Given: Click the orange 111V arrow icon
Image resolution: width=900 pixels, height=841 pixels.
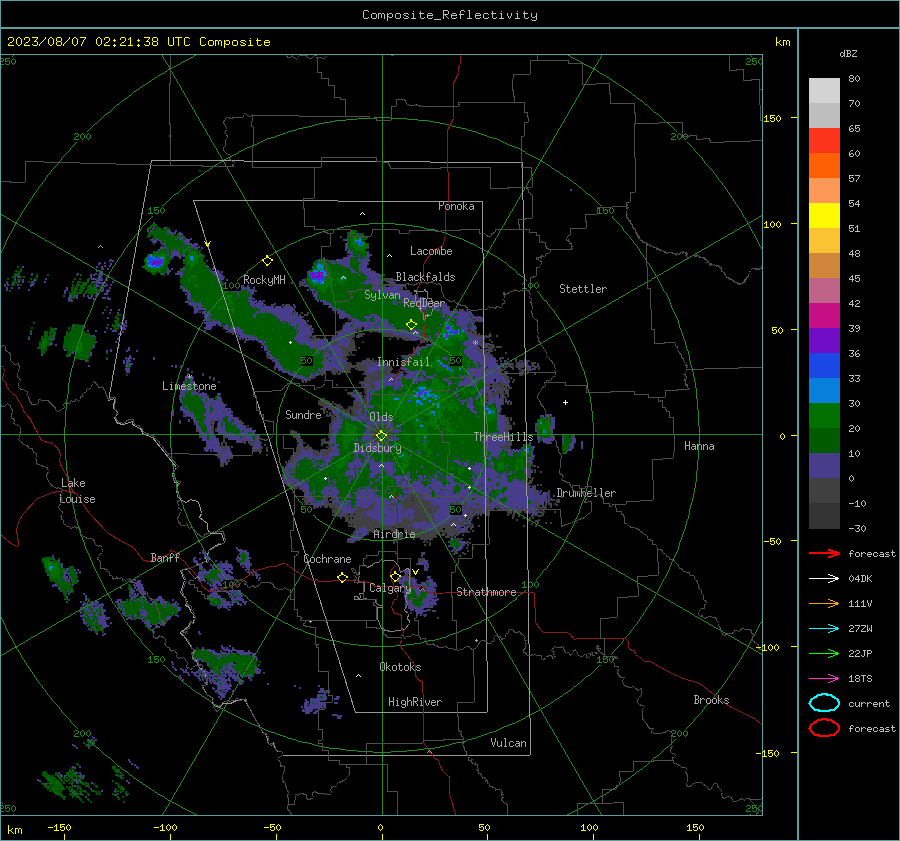Looking at the screenshot, I should [824, 603].
